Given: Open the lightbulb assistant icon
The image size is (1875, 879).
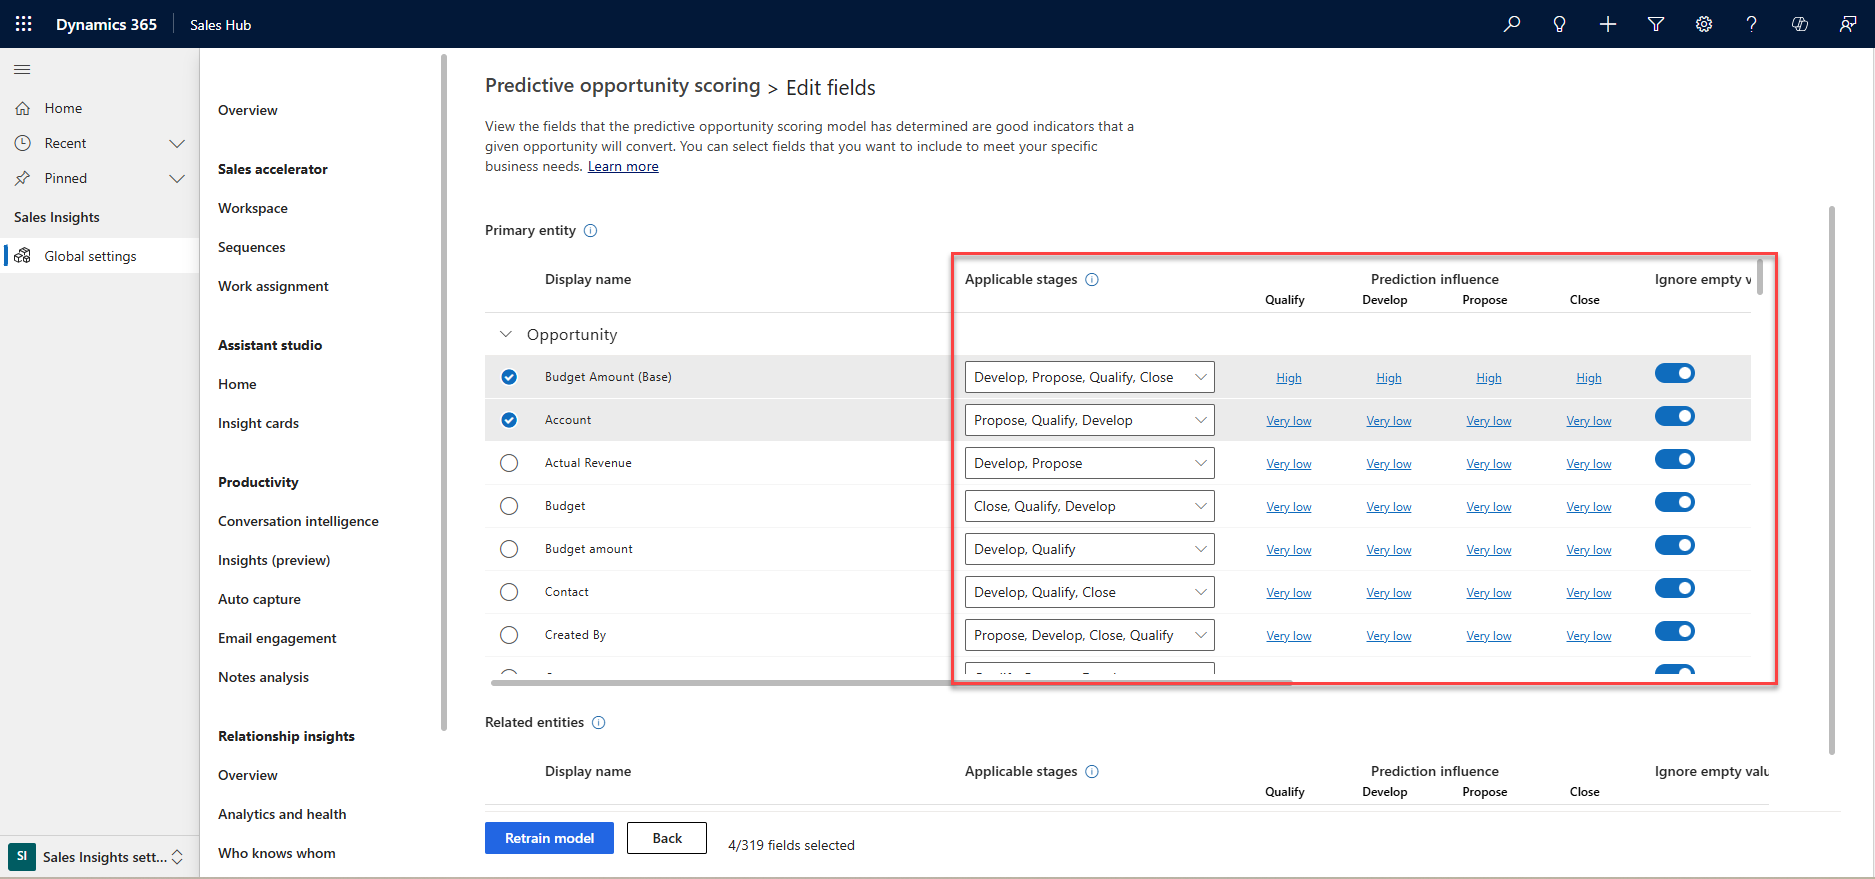Looking at the screenshot, I should point(1559,24).
